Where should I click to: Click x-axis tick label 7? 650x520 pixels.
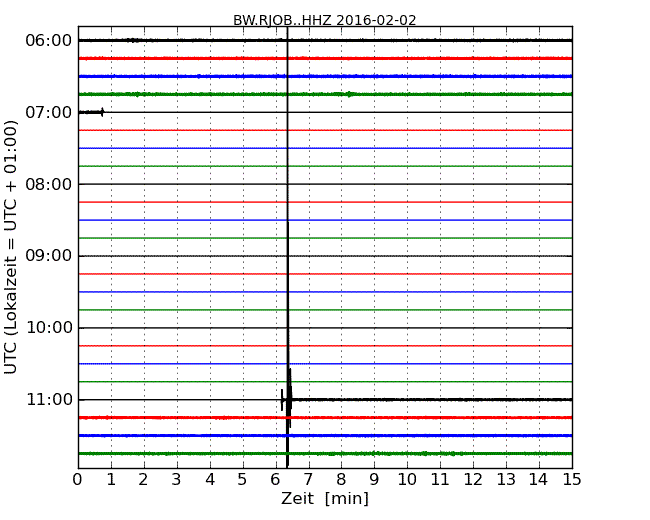[308, 480]
